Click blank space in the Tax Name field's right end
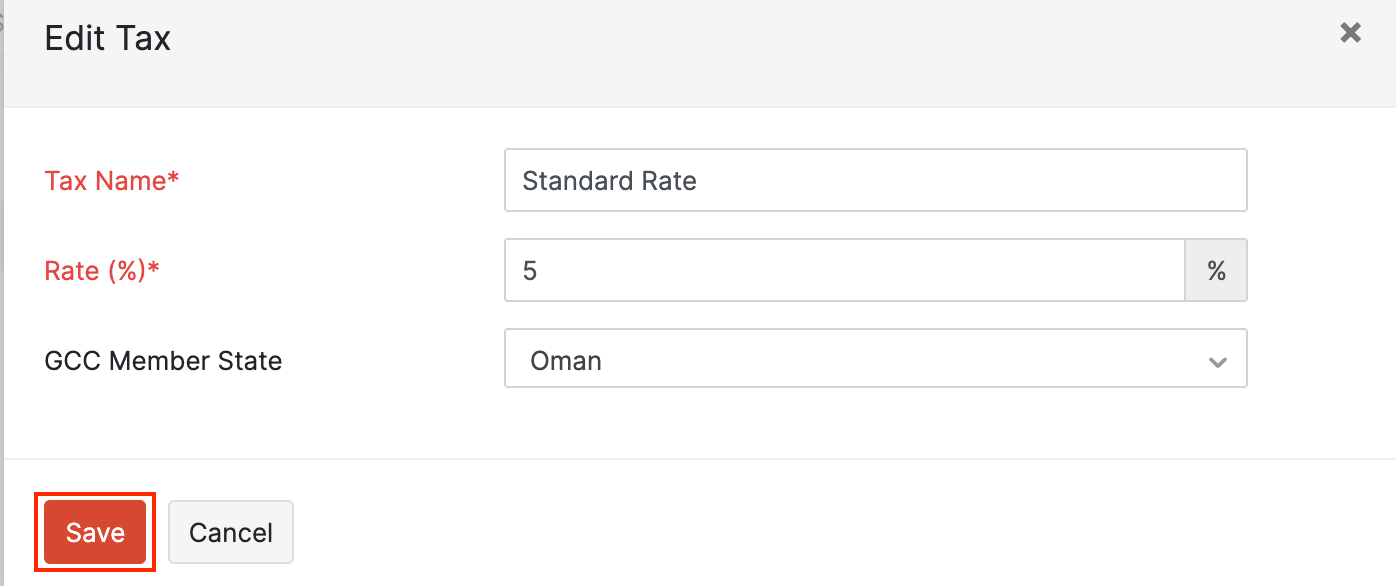 (x=1150, y=181)
